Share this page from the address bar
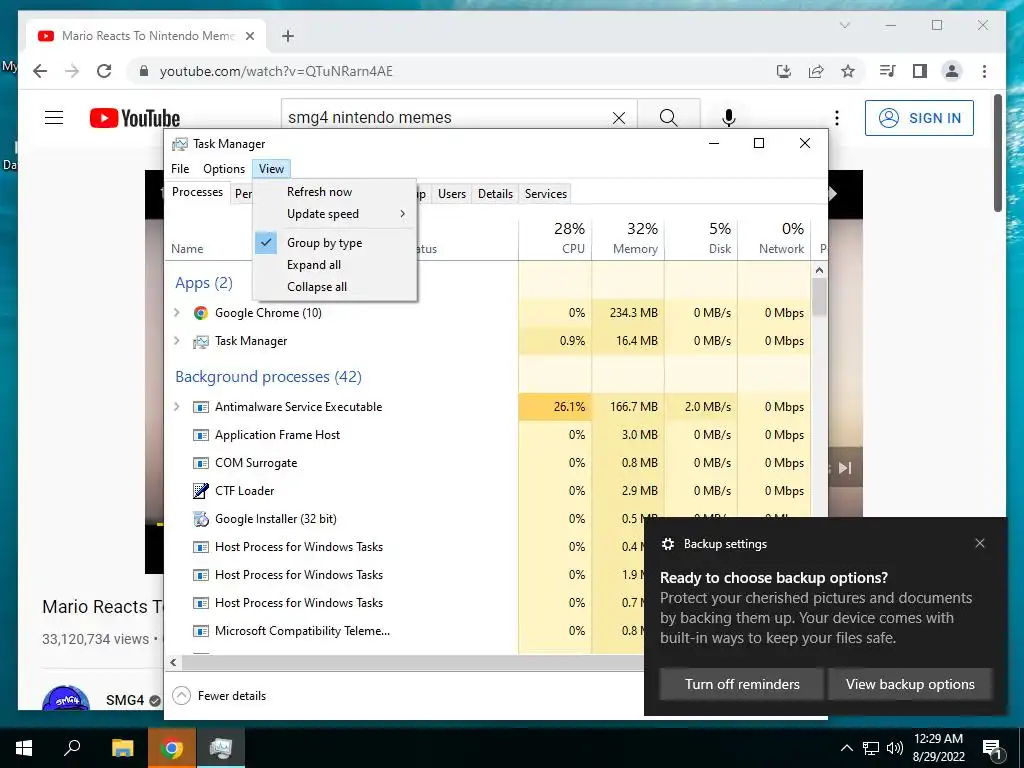This screenshot has width=1024, height=768. (816, 71)
